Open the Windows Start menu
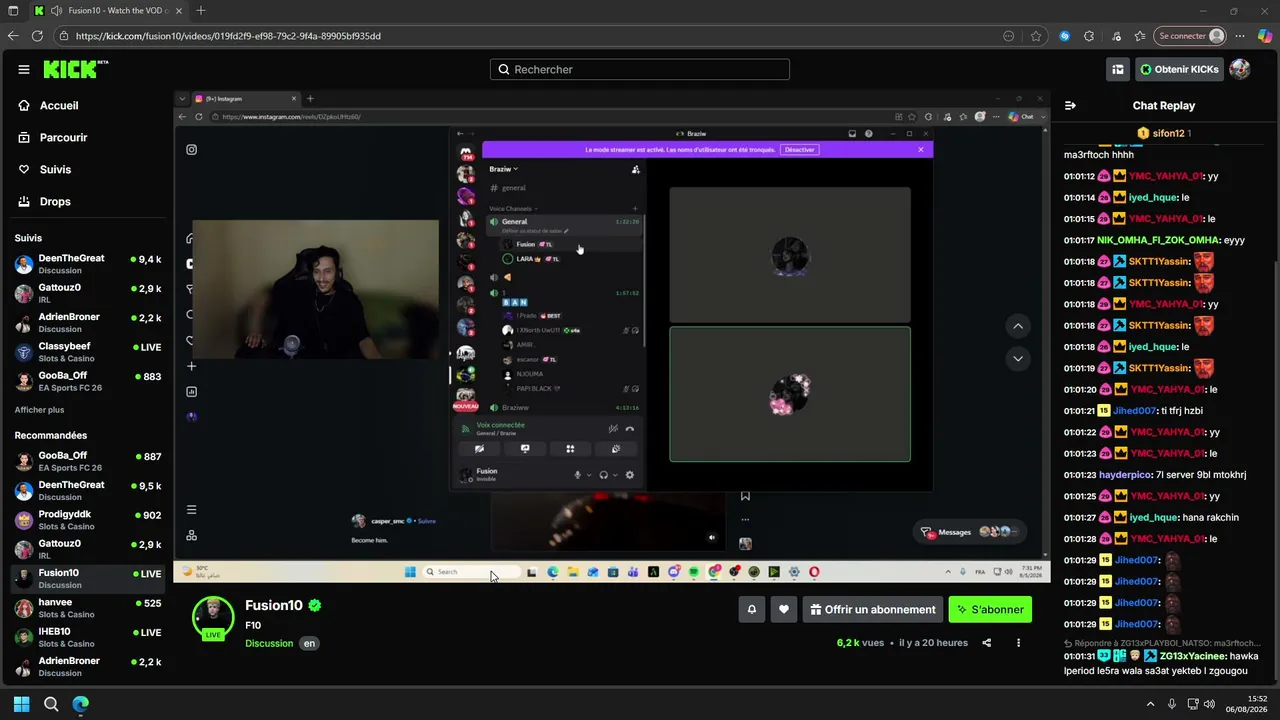The image size is (1280, 720). coord(21,704)
